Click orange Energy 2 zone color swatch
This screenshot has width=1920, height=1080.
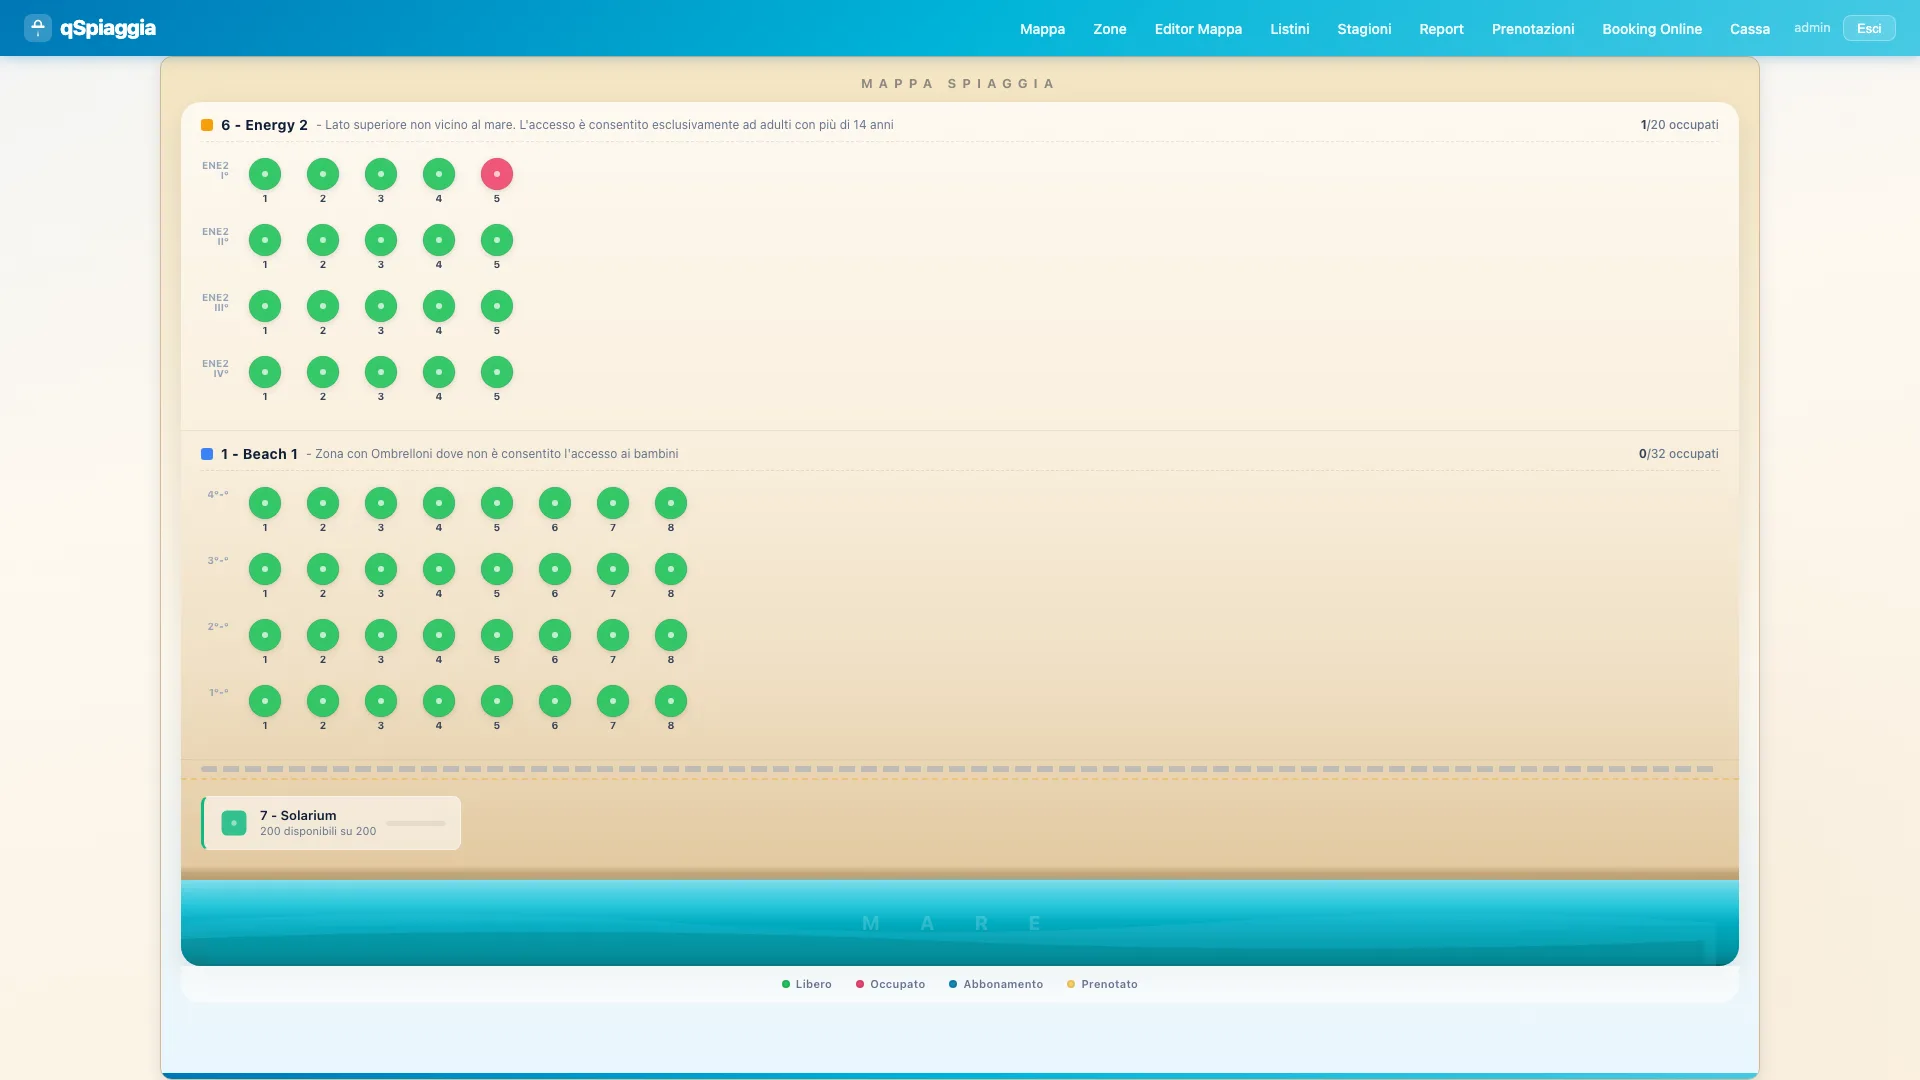[207, 125]
